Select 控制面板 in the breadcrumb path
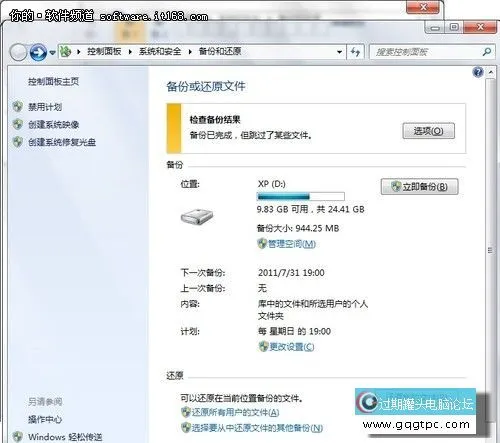This screenshot has width=500, height=443. [104, 51]
